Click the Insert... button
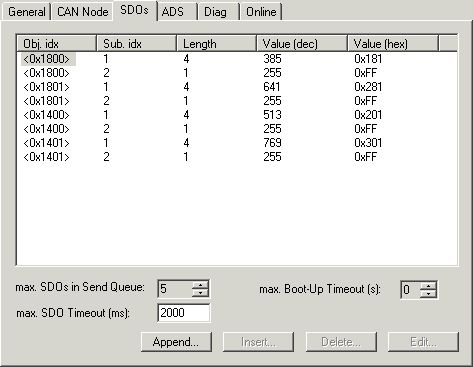473x367 pixels. pyautogui.click(x=258, y=342)
